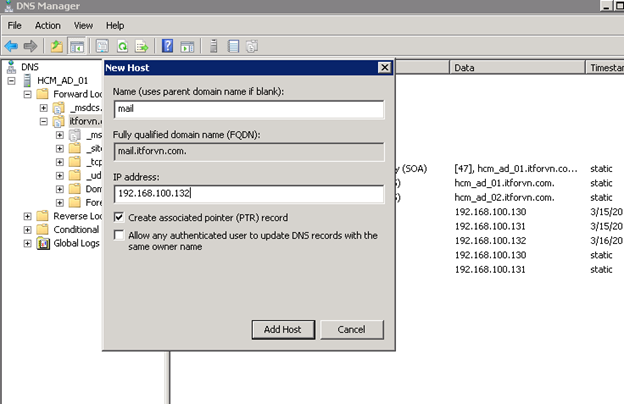
Task: Uncheck Create associated pointer (PTR) record
Action: click(x=120, y=217)
